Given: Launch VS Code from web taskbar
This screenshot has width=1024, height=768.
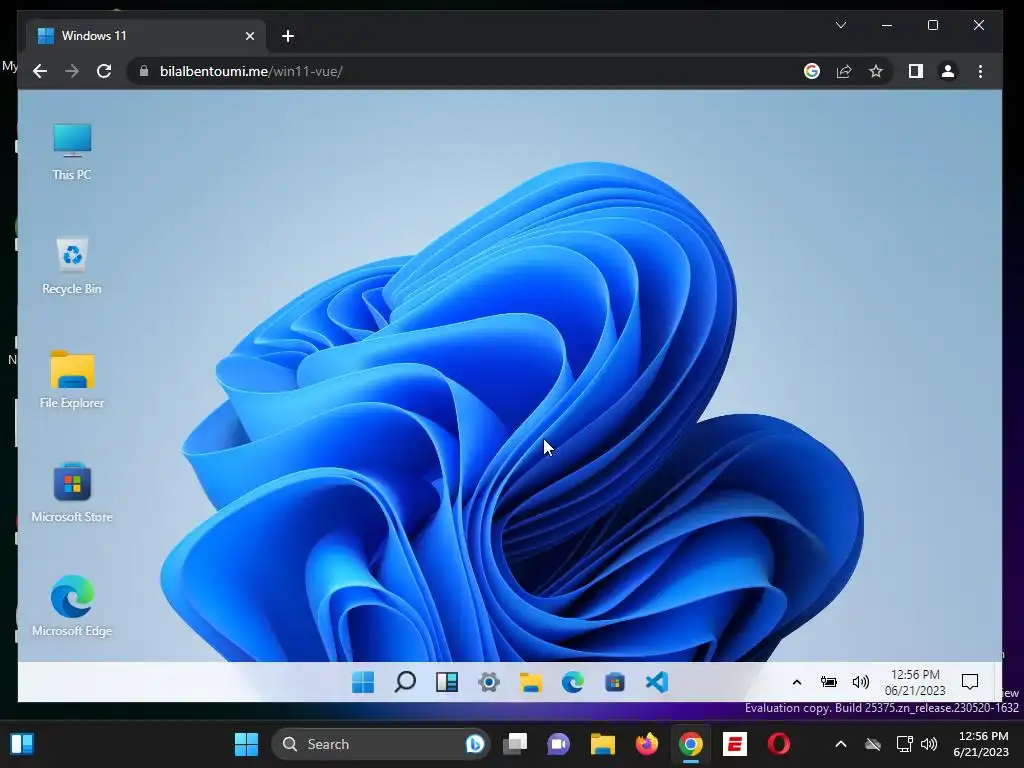Looking at the screenshot, I should tap(656, 682).
